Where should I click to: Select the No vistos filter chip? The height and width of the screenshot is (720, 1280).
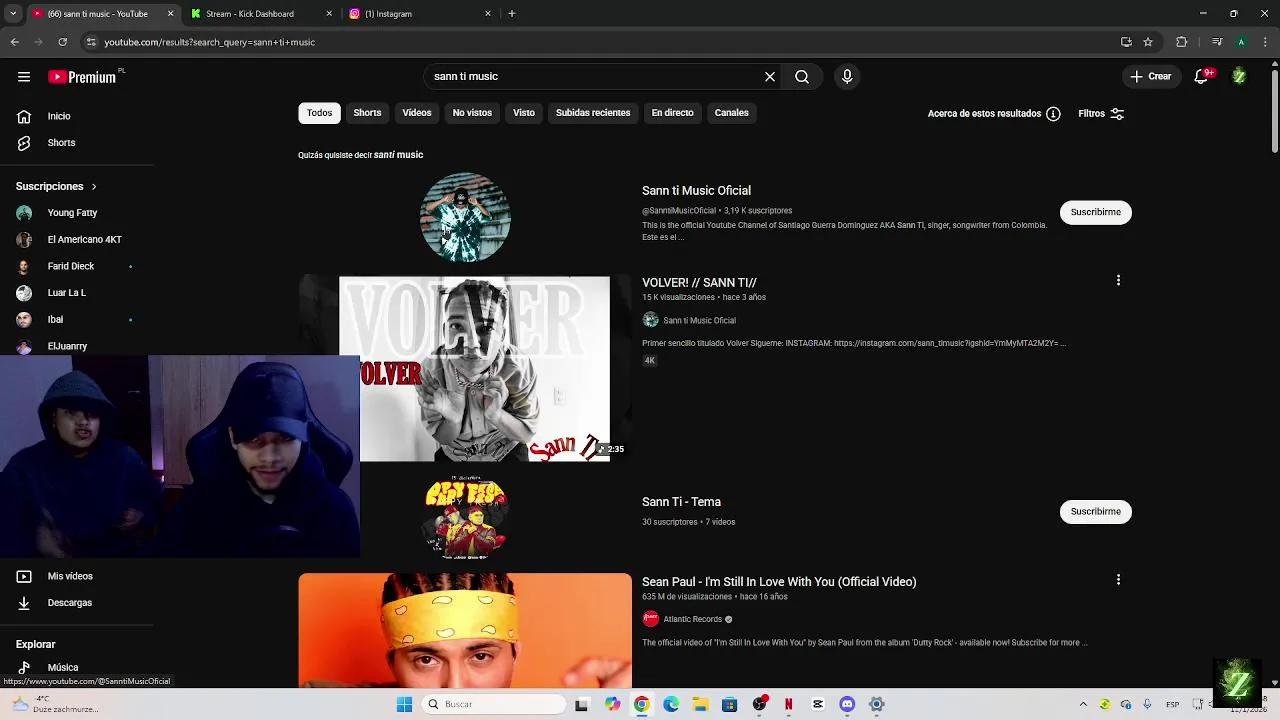pos(472,113)
